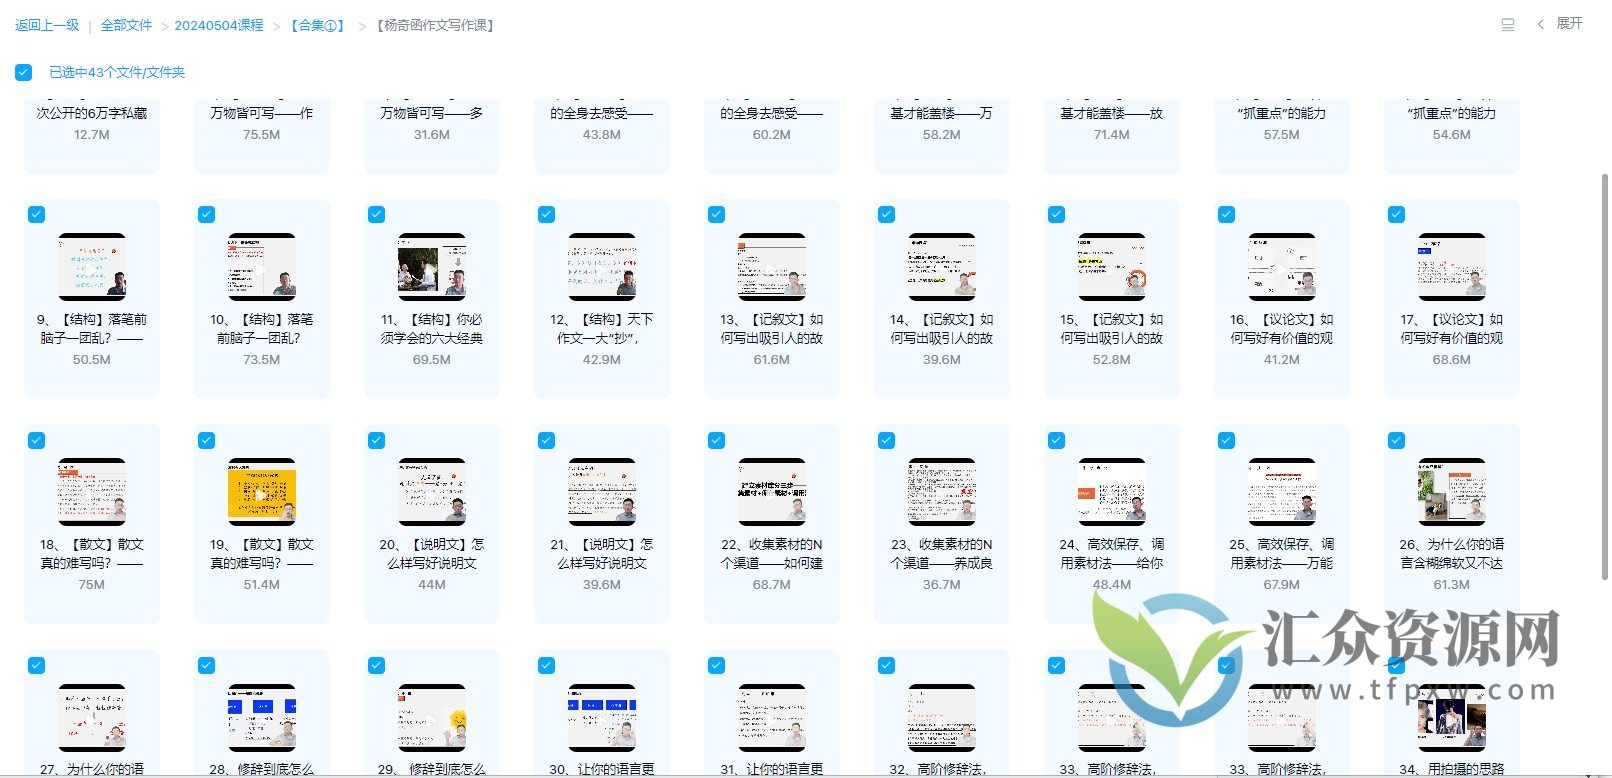Uncheck checkbox for file 24 高效保存
1612x778 pixels.
point(1056,440)
